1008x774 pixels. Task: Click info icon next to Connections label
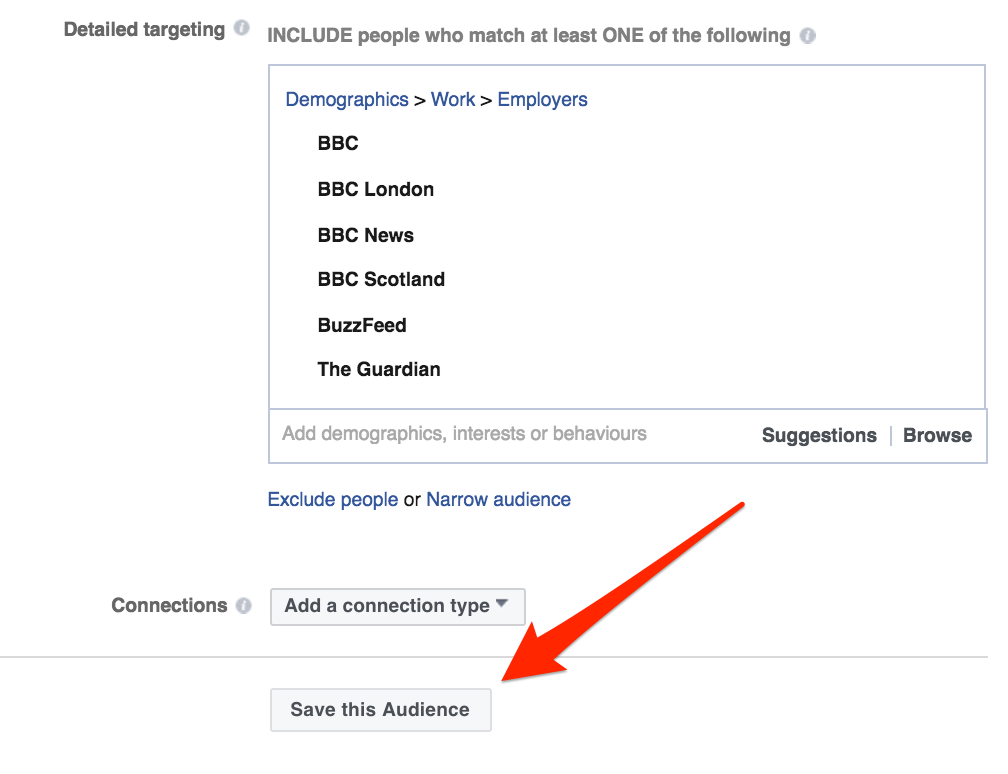(x=243, y=606)
